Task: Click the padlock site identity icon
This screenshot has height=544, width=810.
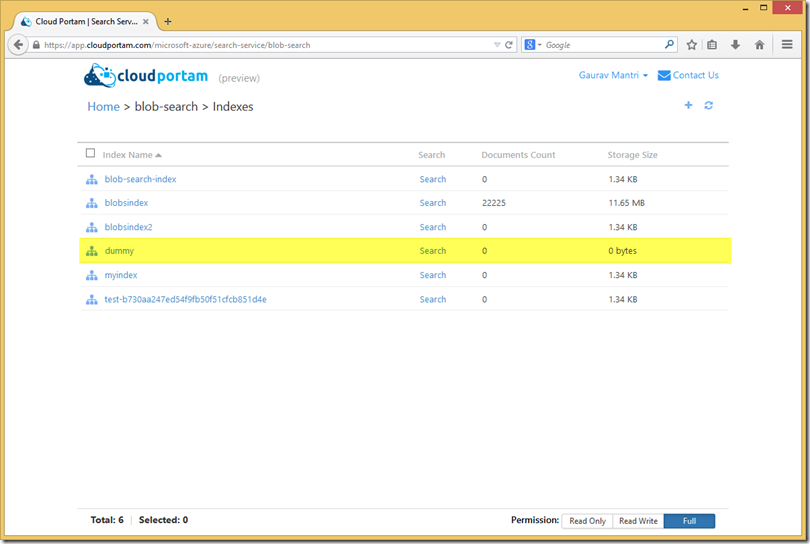Action: pyautogui.click(x=36, y=45)
